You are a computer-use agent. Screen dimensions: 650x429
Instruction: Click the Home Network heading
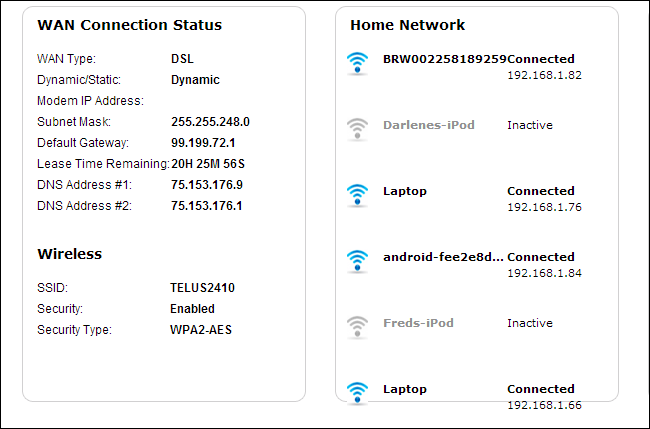(407, 25)
